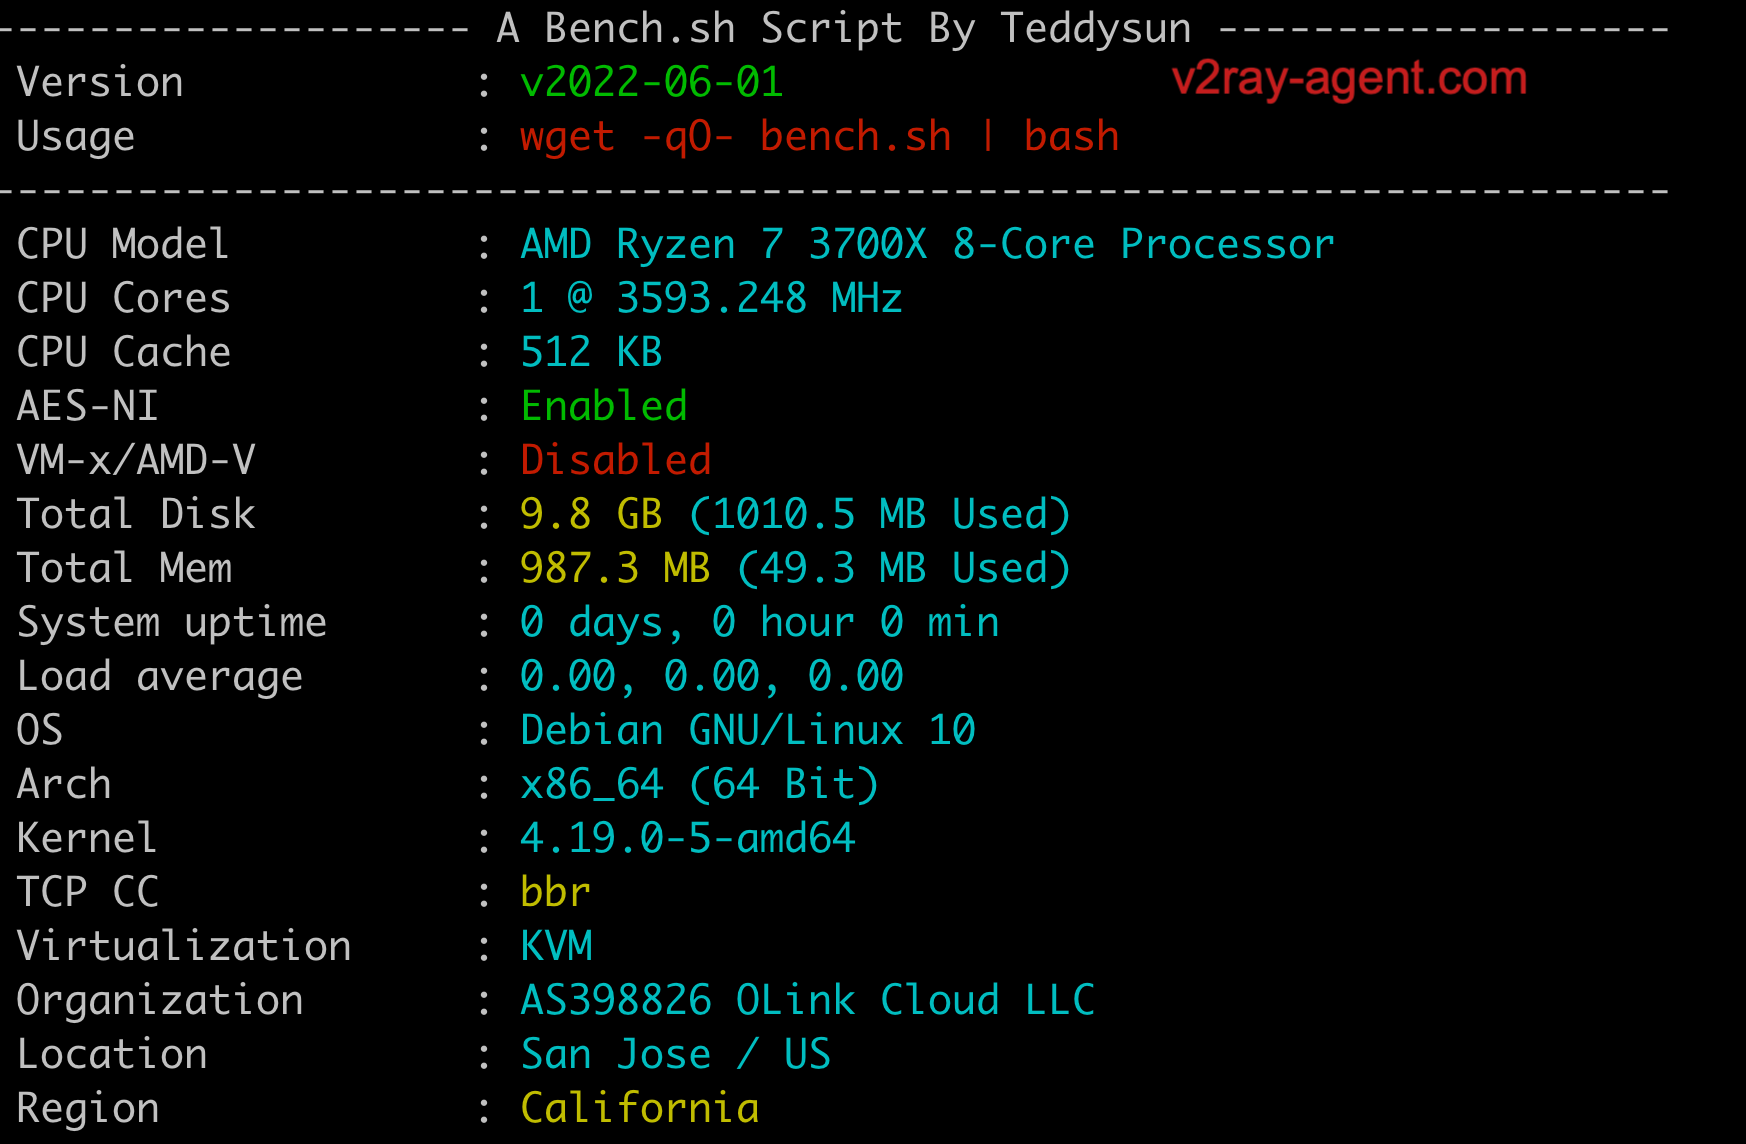Click the 'Usage' label
This screenshot has height=1144, width=1746.
(75, 137)
